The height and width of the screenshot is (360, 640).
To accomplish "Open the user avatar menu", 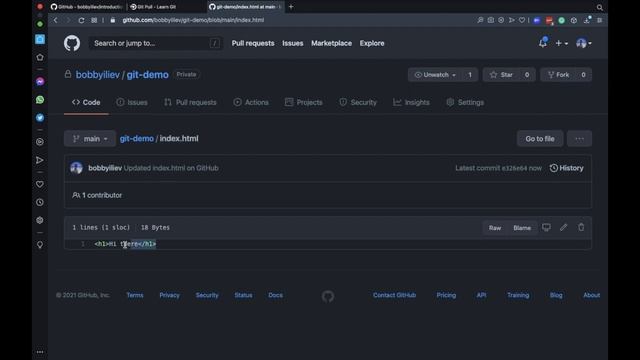I will [x=584, y=43].
